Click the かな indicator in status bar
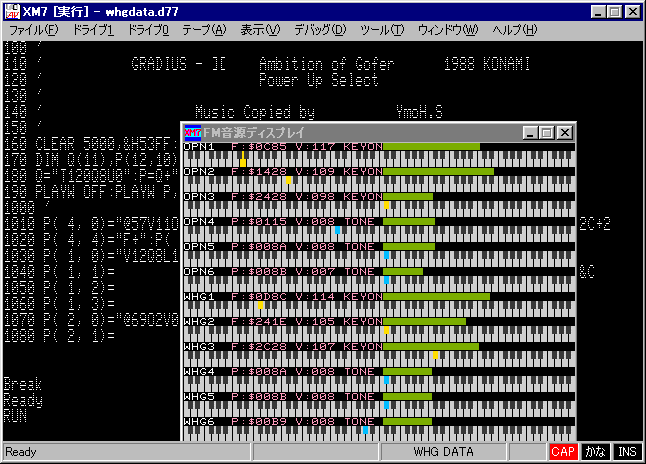The image size is (646, 464). 596,452
